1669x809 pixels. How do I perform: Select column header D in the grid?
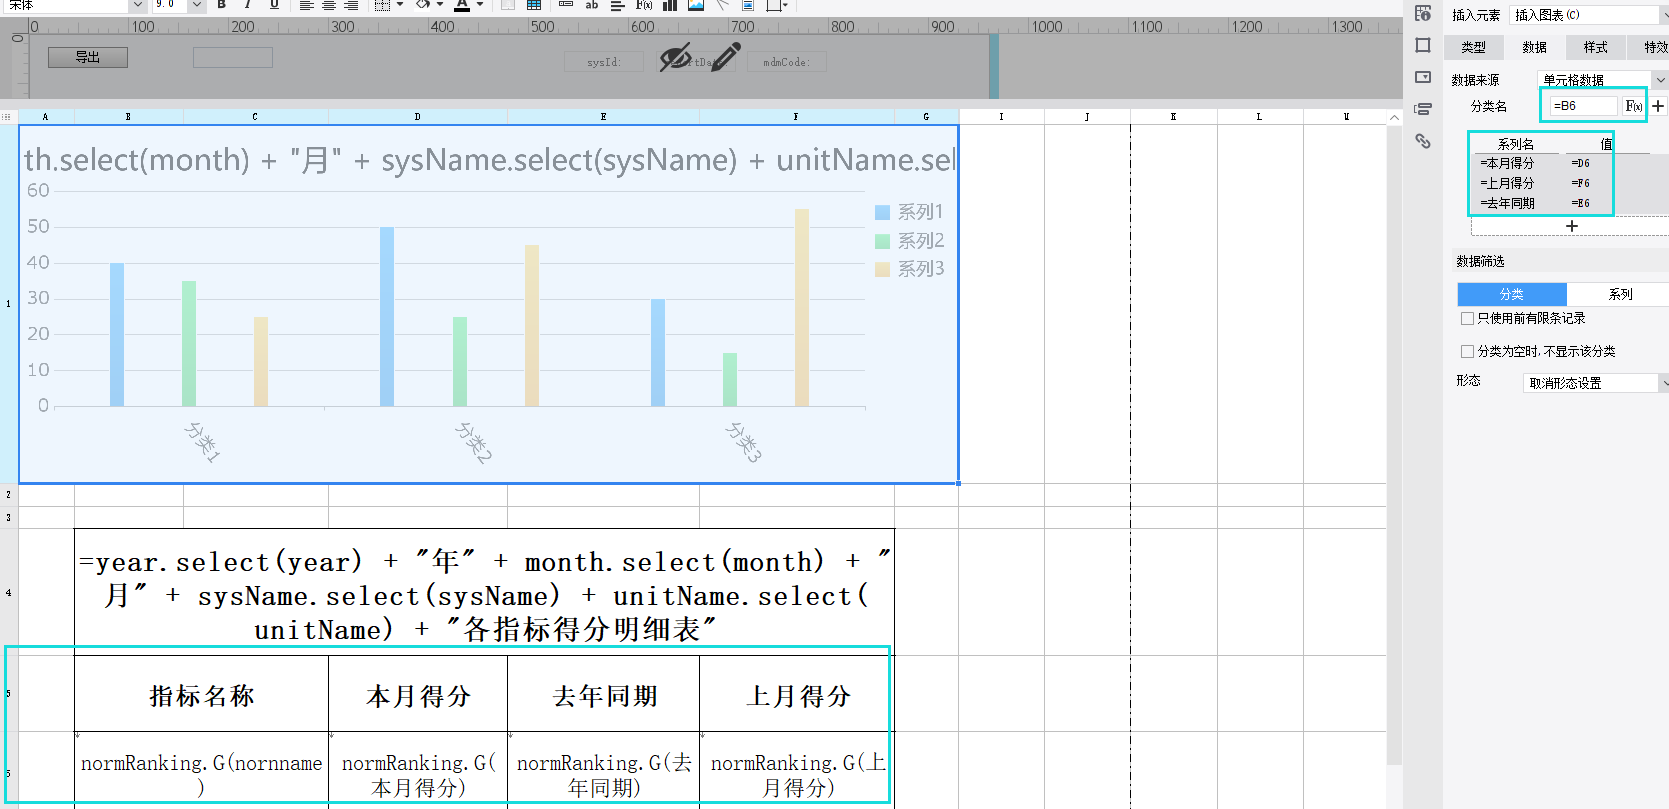coord(417,117)
